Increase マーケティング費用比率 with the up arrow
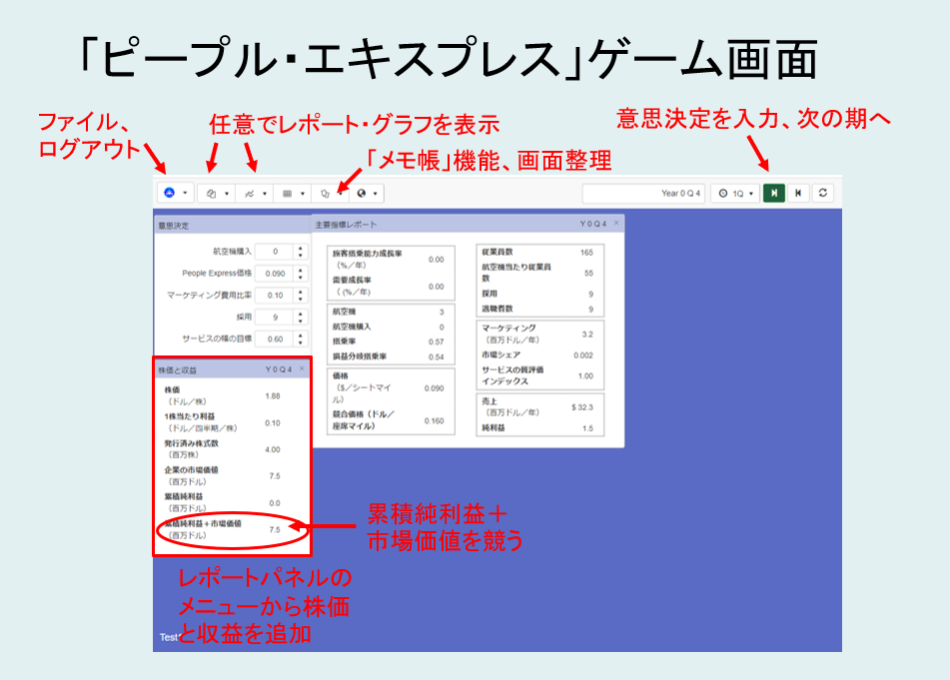The height and width of the screenshot is (680, 950). 301,292
